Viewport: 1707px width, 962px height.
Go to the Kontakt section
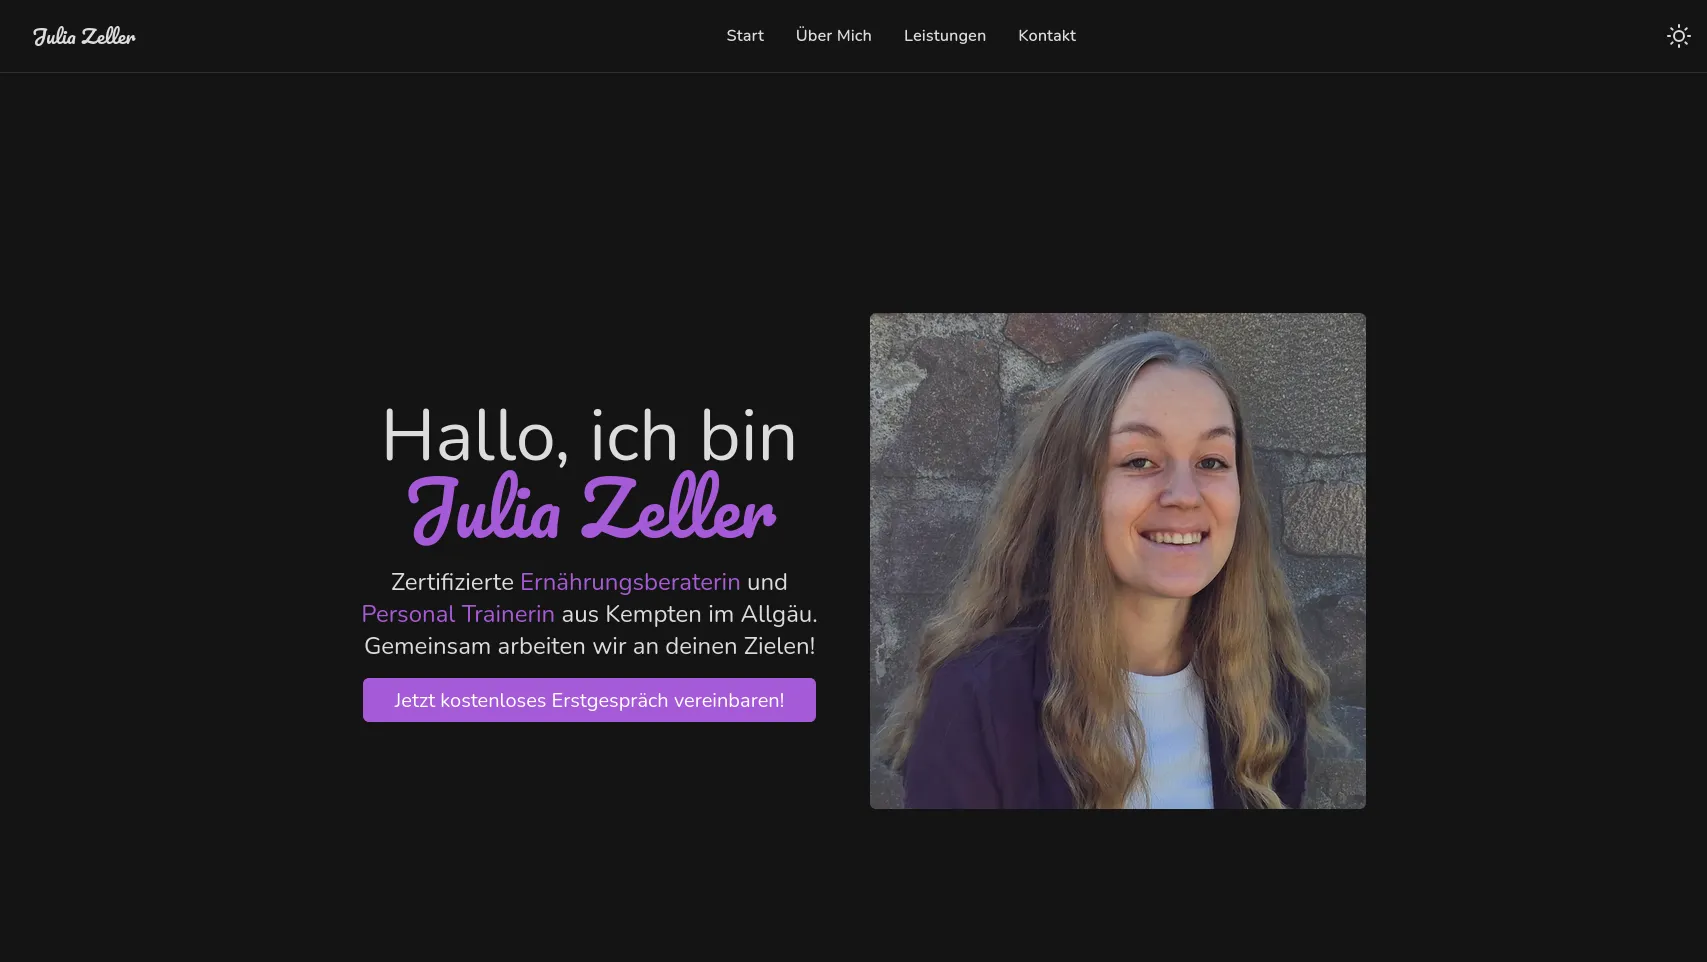[x=1046, y=35]
